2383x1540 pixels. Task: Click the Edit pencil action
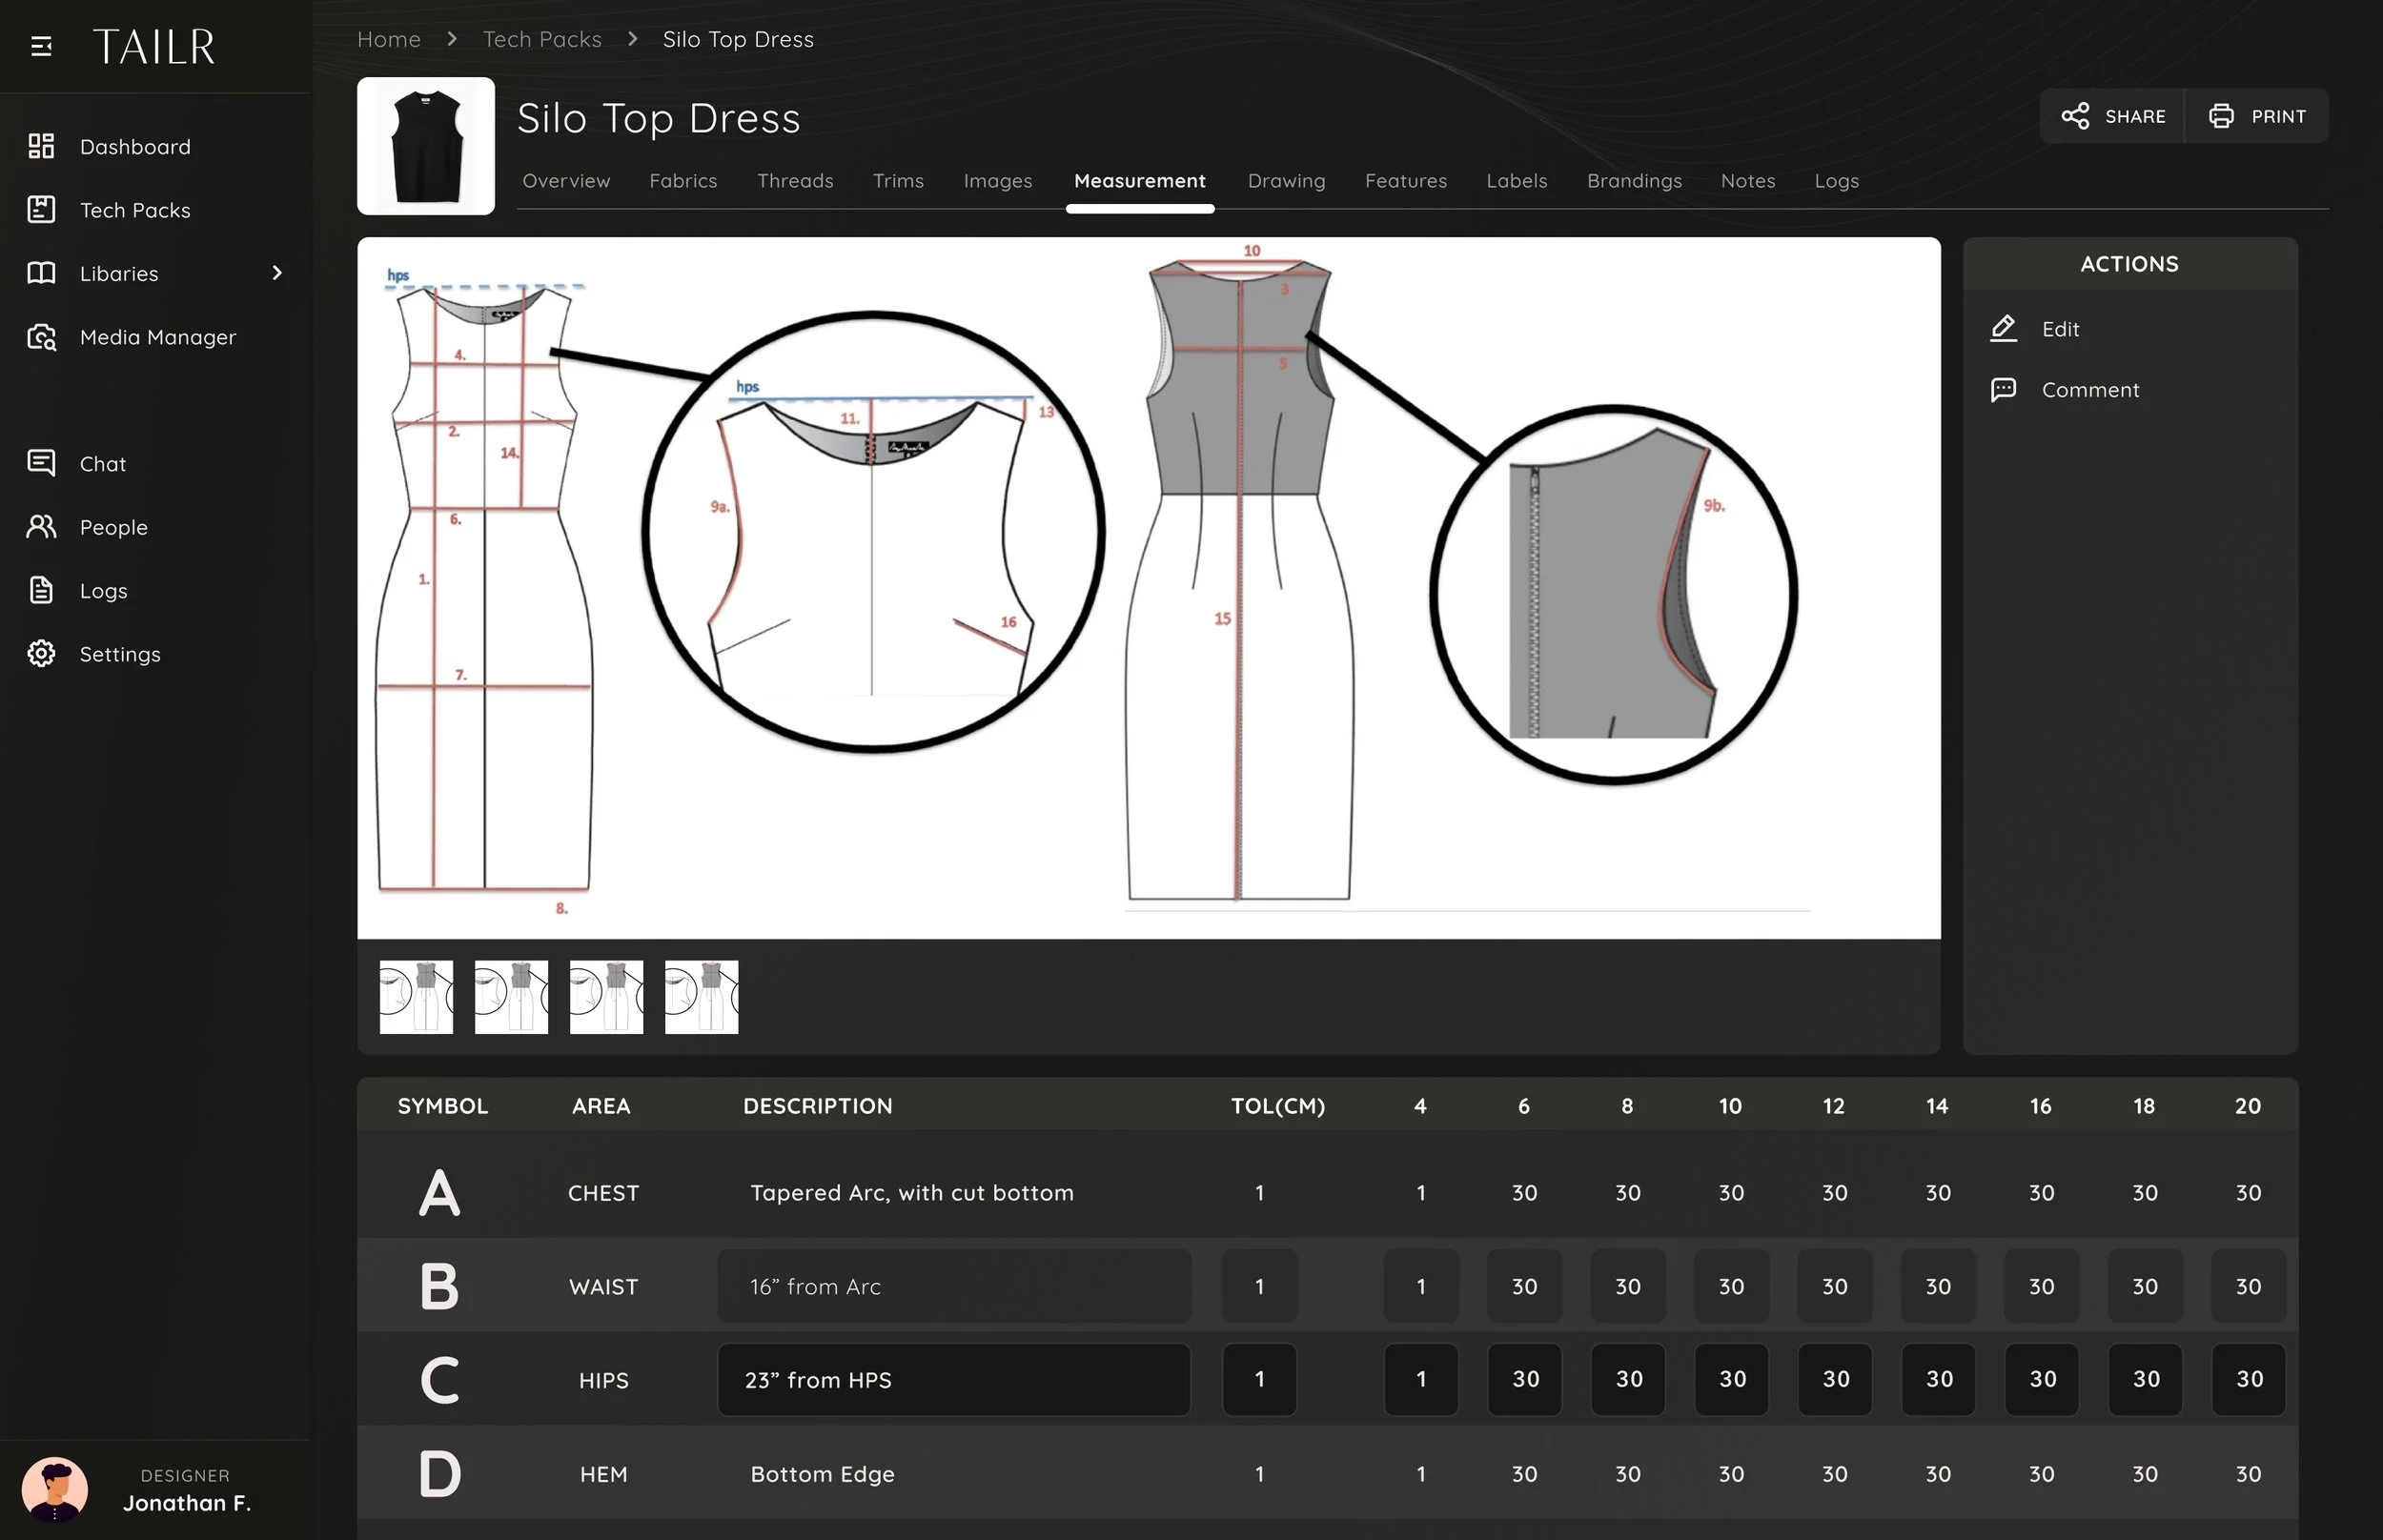[2004, 329]
